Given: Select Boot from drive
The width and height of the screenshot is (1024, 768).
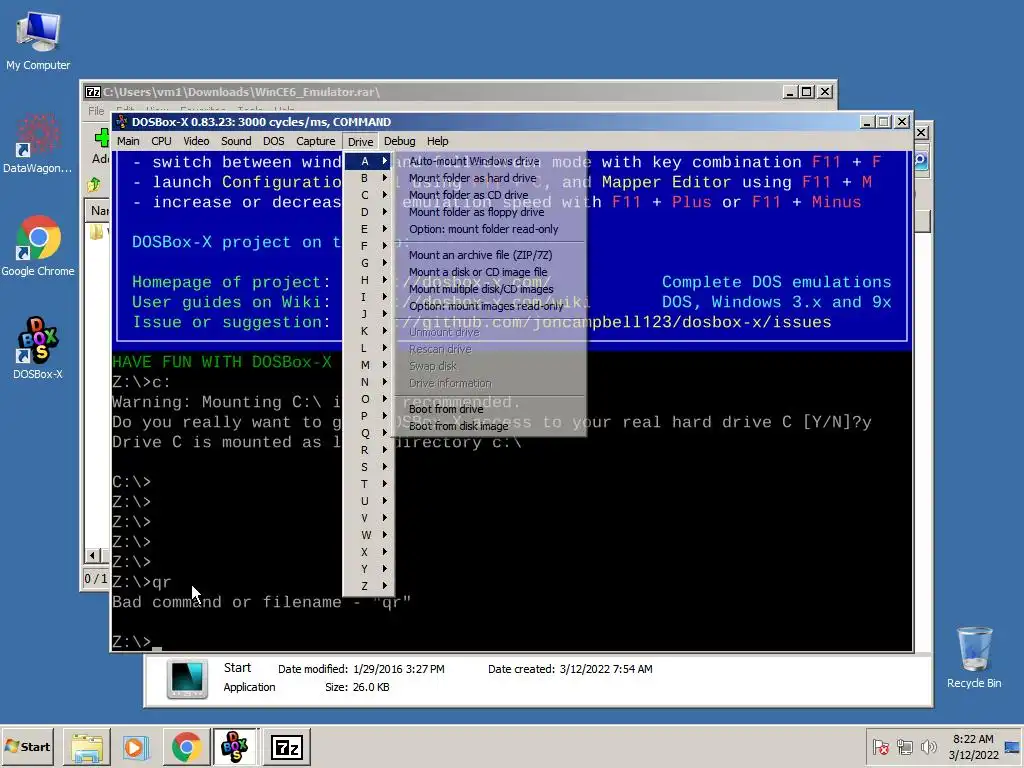Looking at the screenshot, I should click(490, 409).
